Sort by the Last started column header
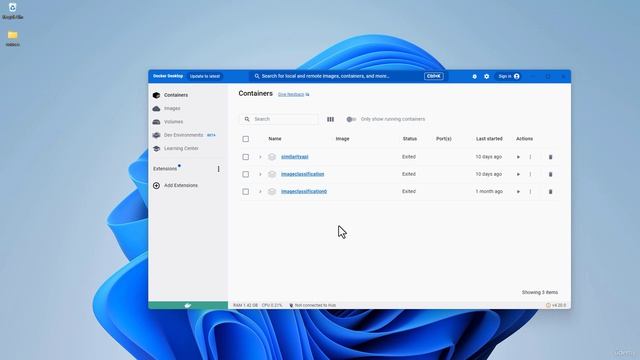Screen dimensions: 640x360 coord(489,139)
